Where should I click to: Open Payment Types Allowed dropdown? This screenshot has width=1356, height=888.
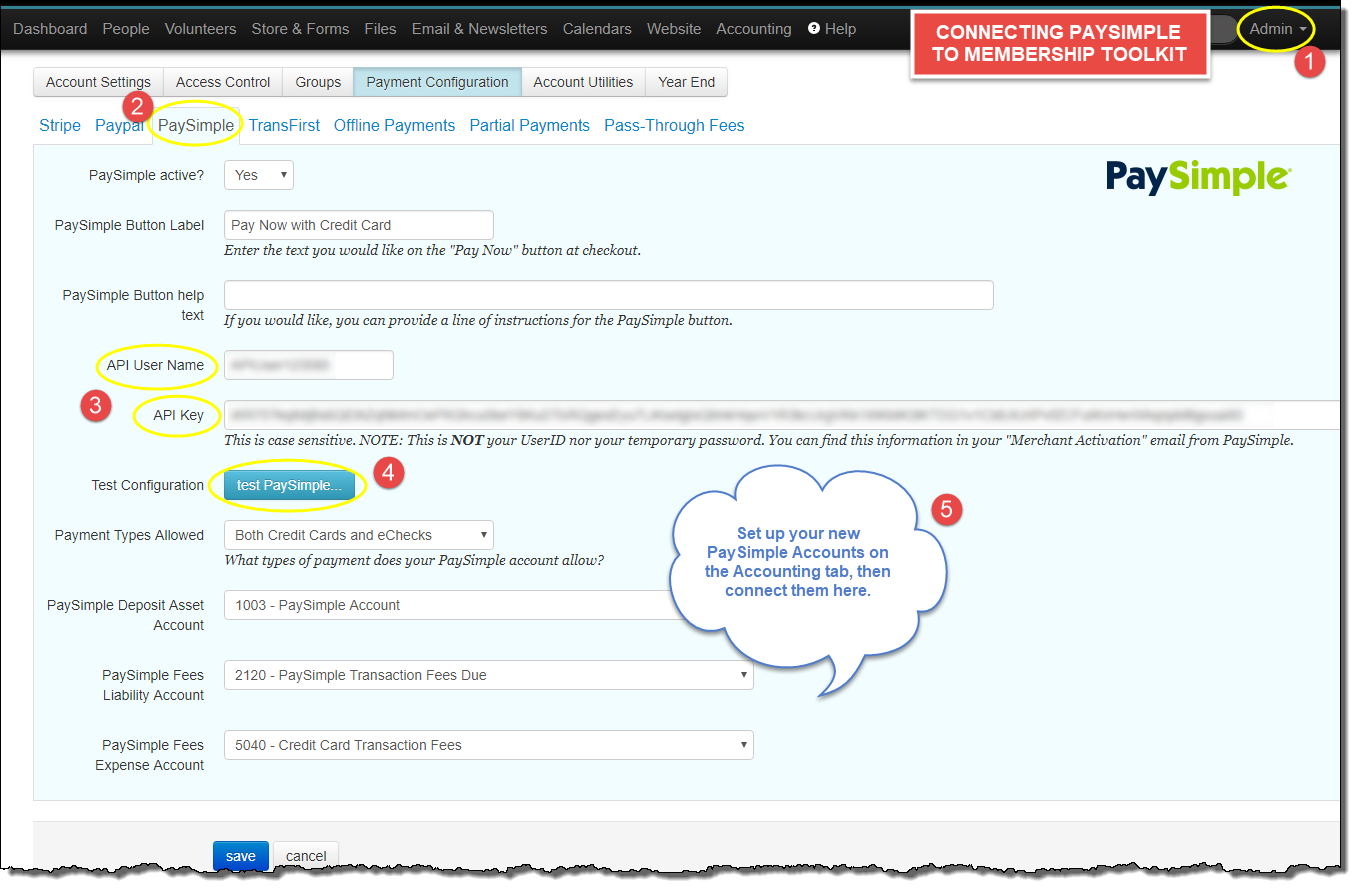[359, 535]
